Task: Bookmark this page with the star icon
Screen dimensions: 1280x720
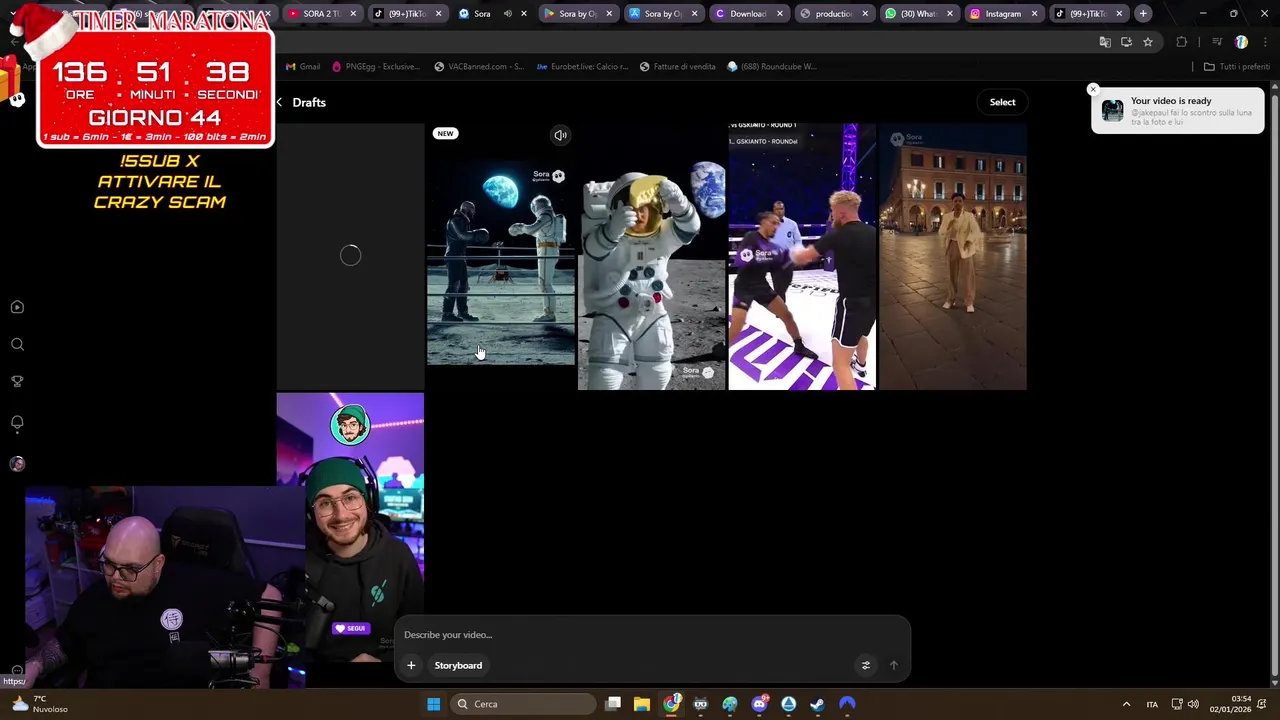Action: tap(1148, 42)
